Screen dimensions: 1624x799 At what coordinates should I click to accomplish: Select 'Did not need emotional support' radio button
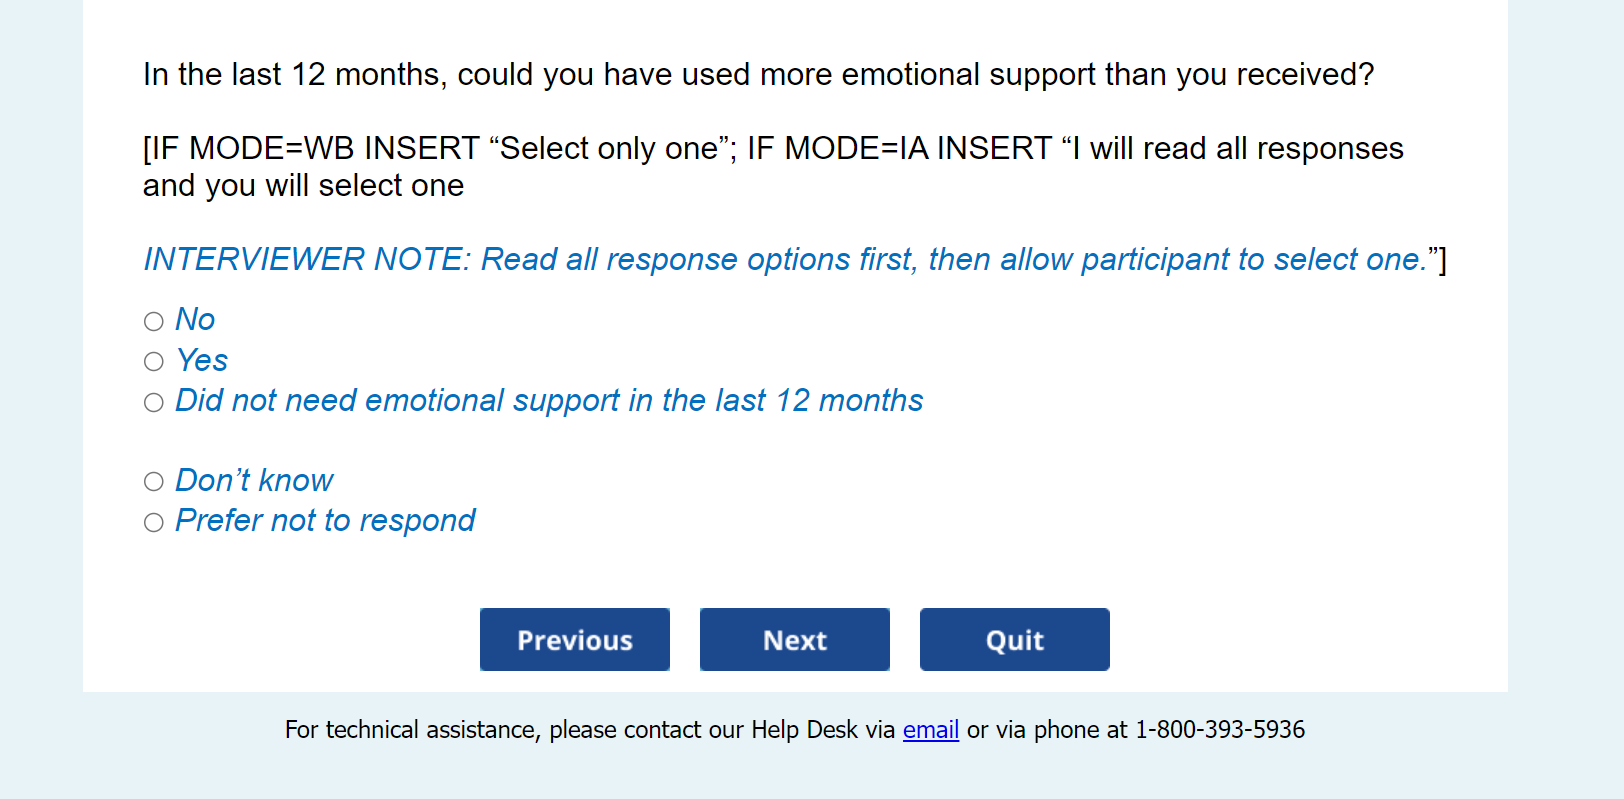[153, 402]
